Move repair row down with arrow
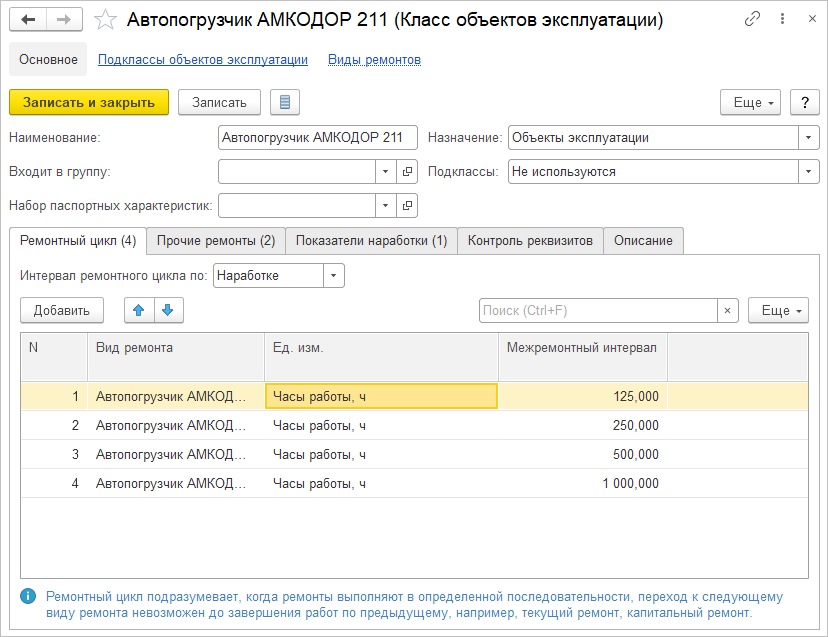The width and height of the screenshot is (828, 637). pyautogui.click(x=168, y=310)
